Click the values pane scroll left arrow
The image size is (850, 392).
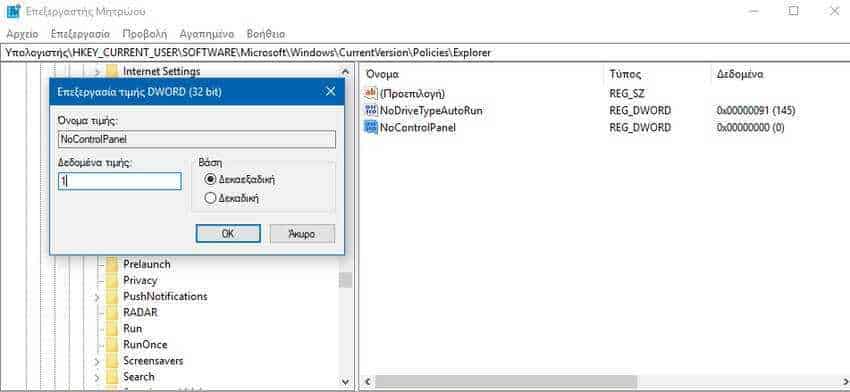(367, 382)
